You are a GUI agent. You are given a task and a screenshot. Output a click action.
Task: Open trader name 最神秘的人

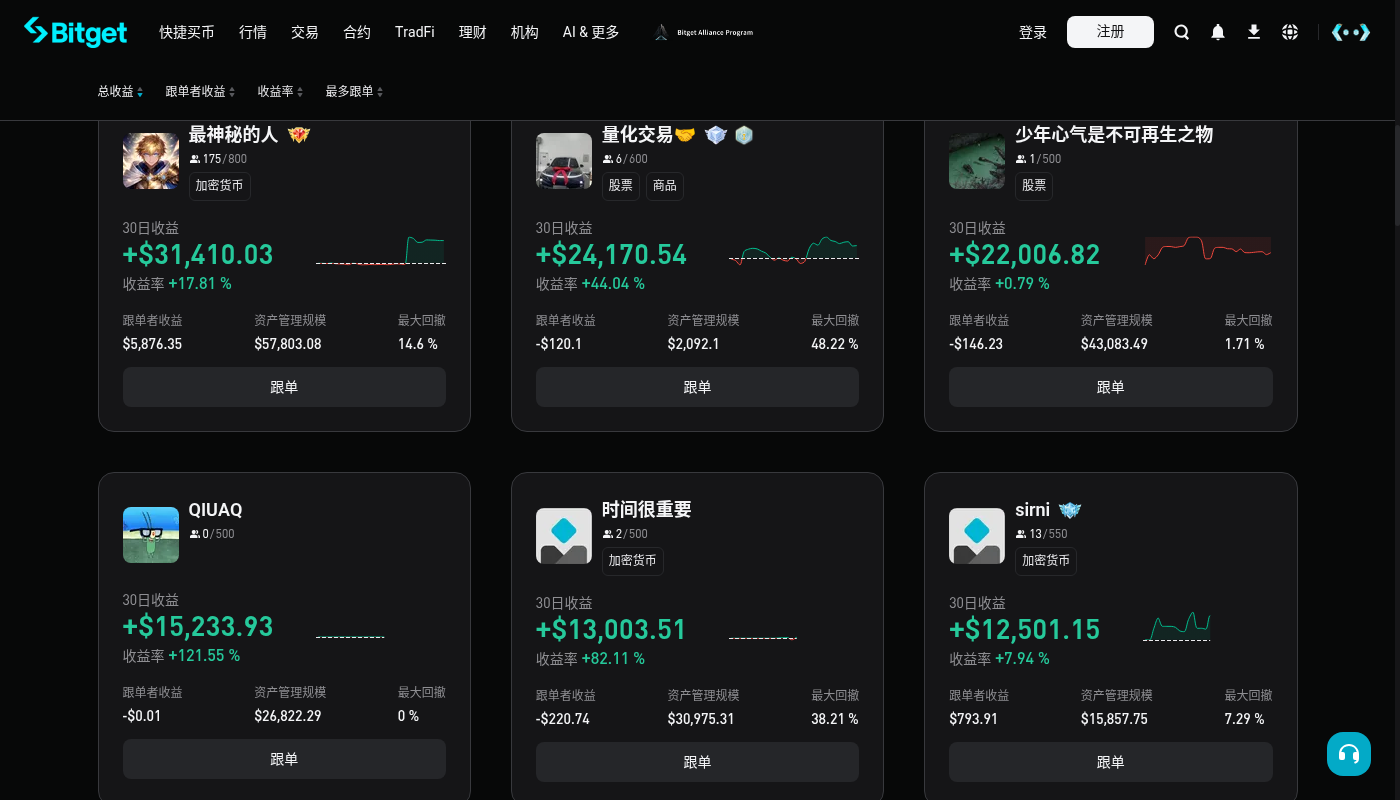click(x=233, y=134)
